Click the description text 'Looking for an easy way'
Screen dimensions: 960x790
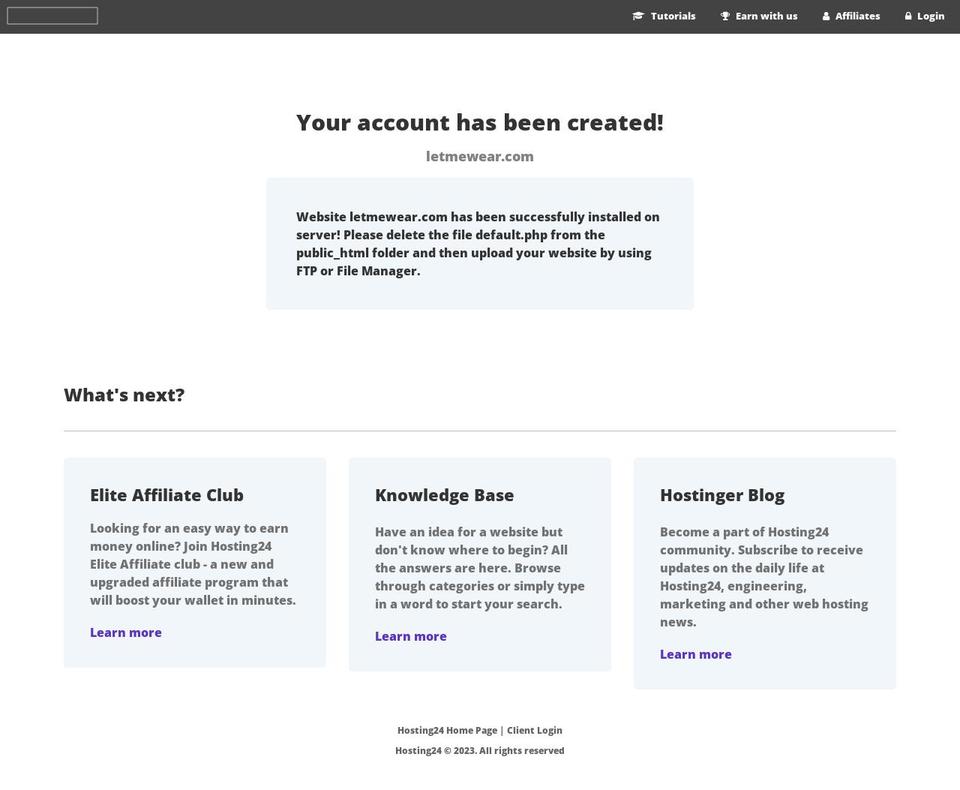pyautogui.click(x=193, y=564)
